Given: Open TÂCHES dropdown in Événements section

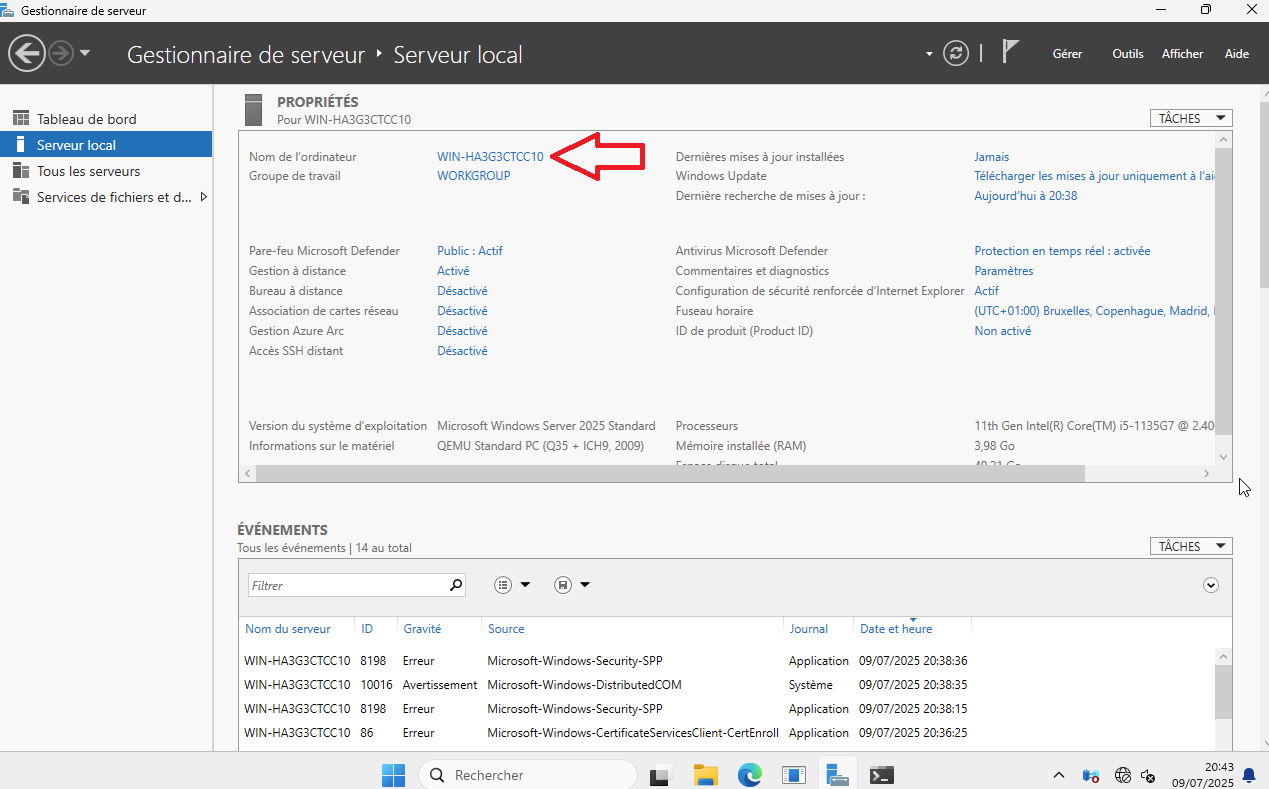Looking at the screenshot, I should click(1191, 546).
